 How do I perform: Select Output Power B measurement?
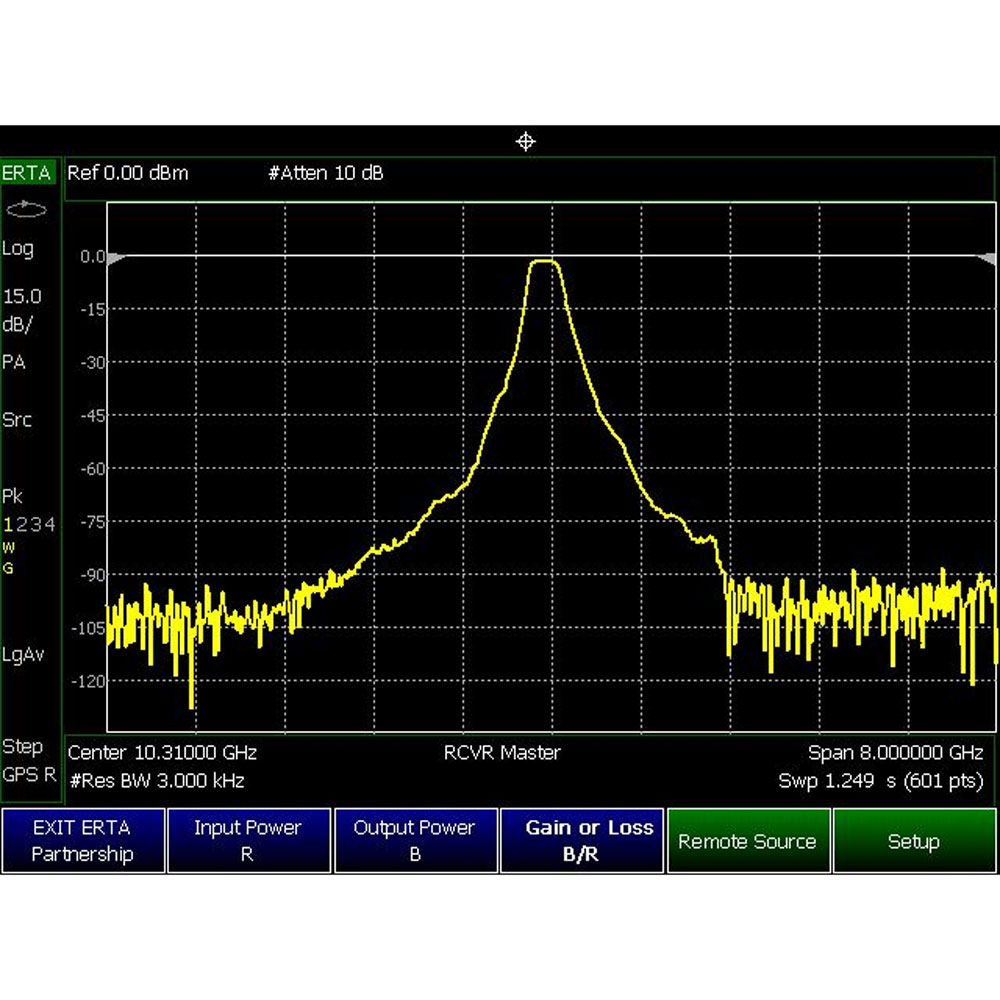414,841
